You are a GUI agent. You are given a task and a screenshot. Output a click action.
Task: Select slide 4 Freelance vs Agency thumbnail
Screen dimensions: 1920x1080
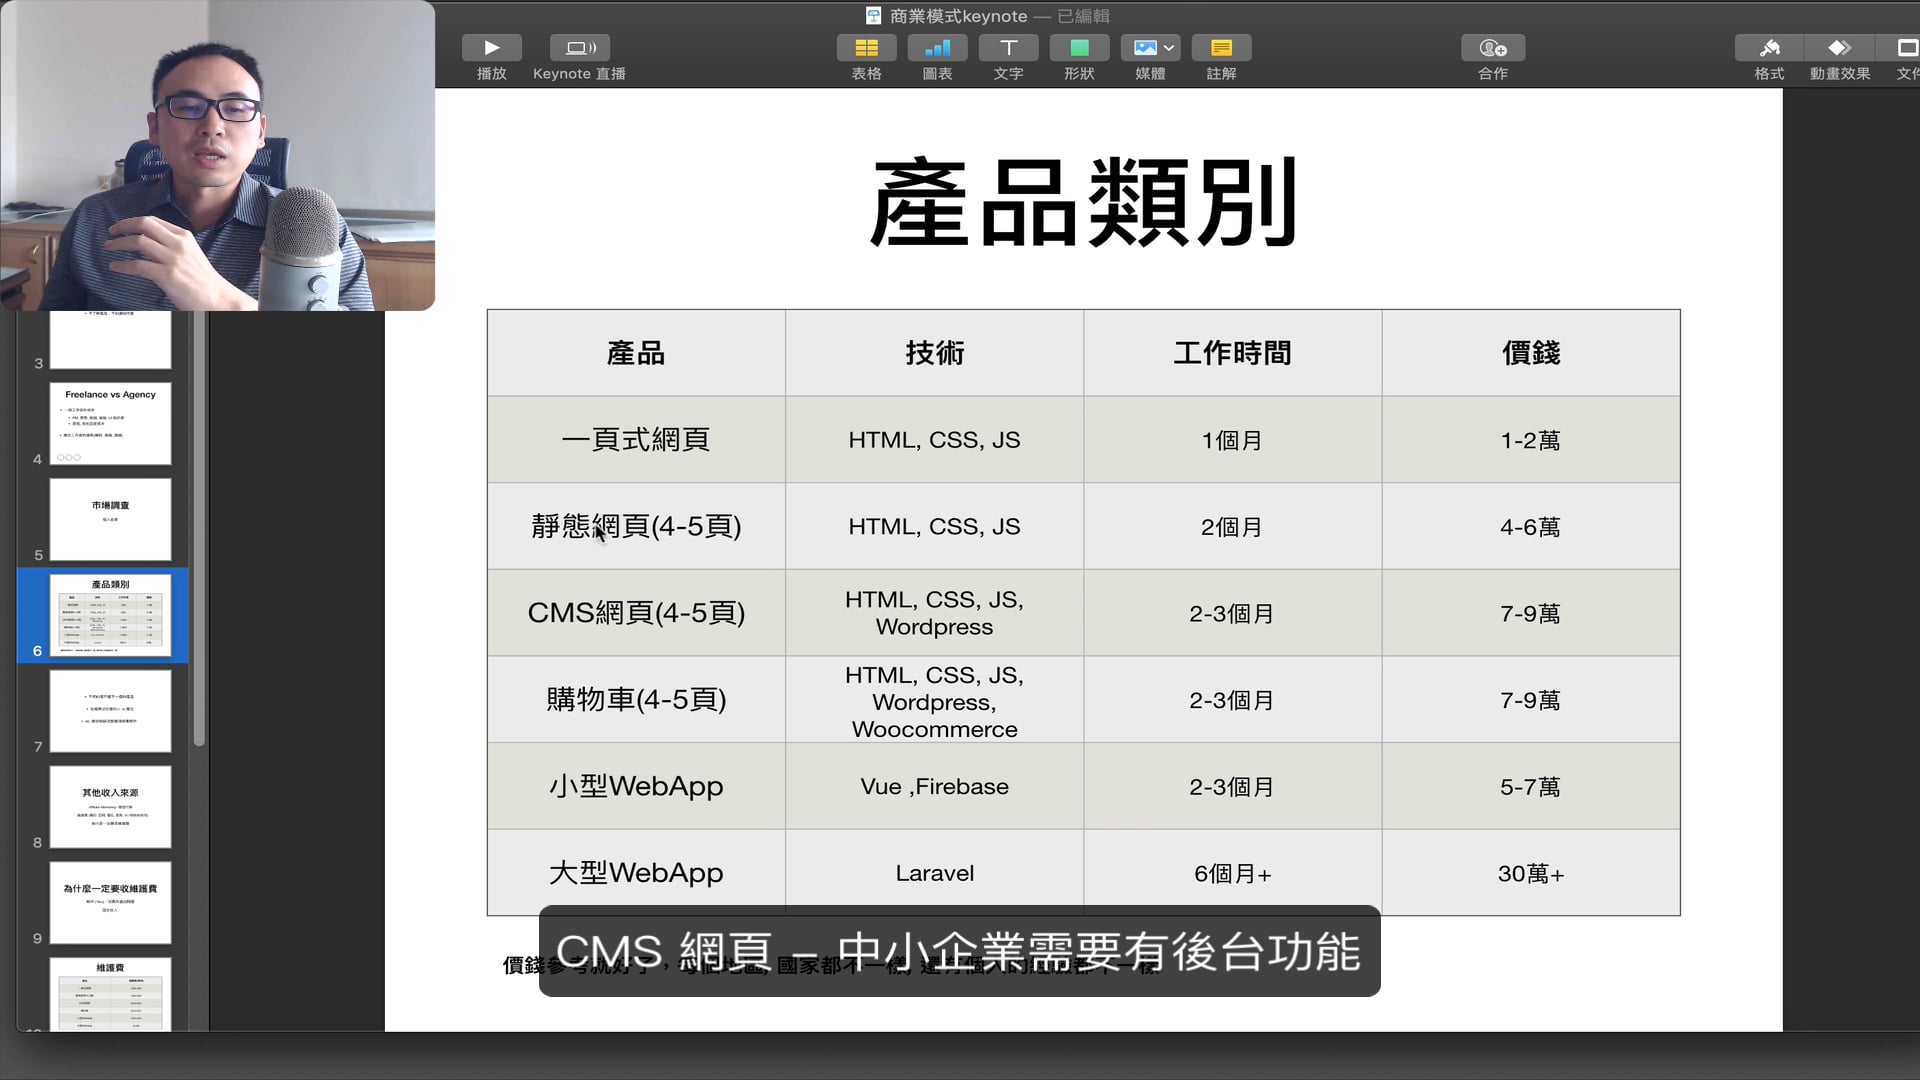[x=110, y=423]
